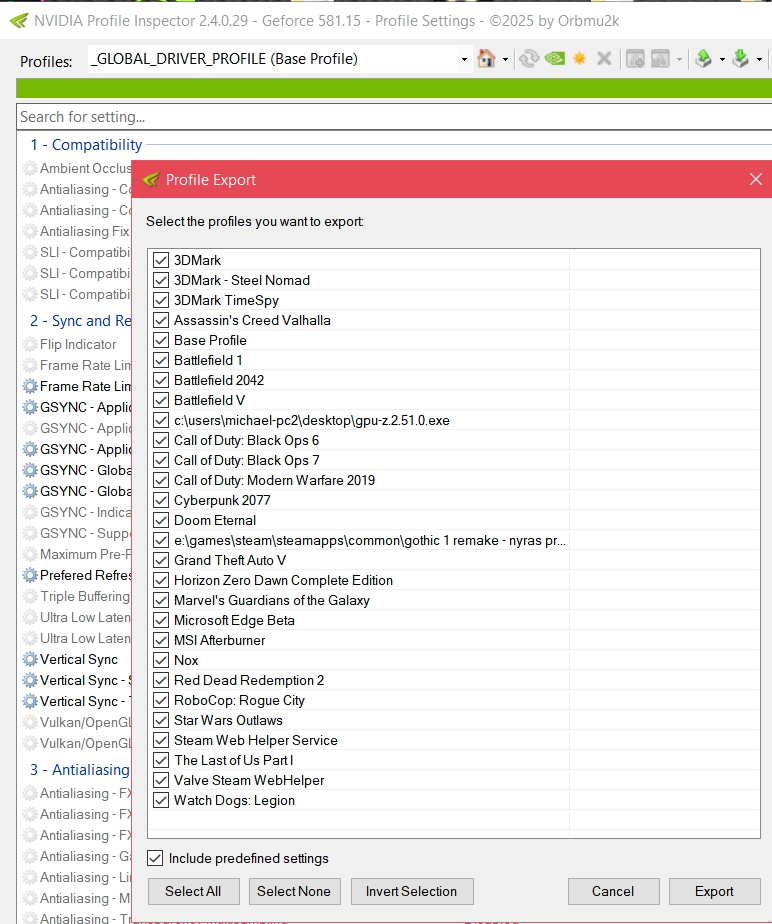The image size is (772, 924).
Task: Uncheck the Base Profile checkbox in export list
Action: pyautogui.click(x=161, y=341)
